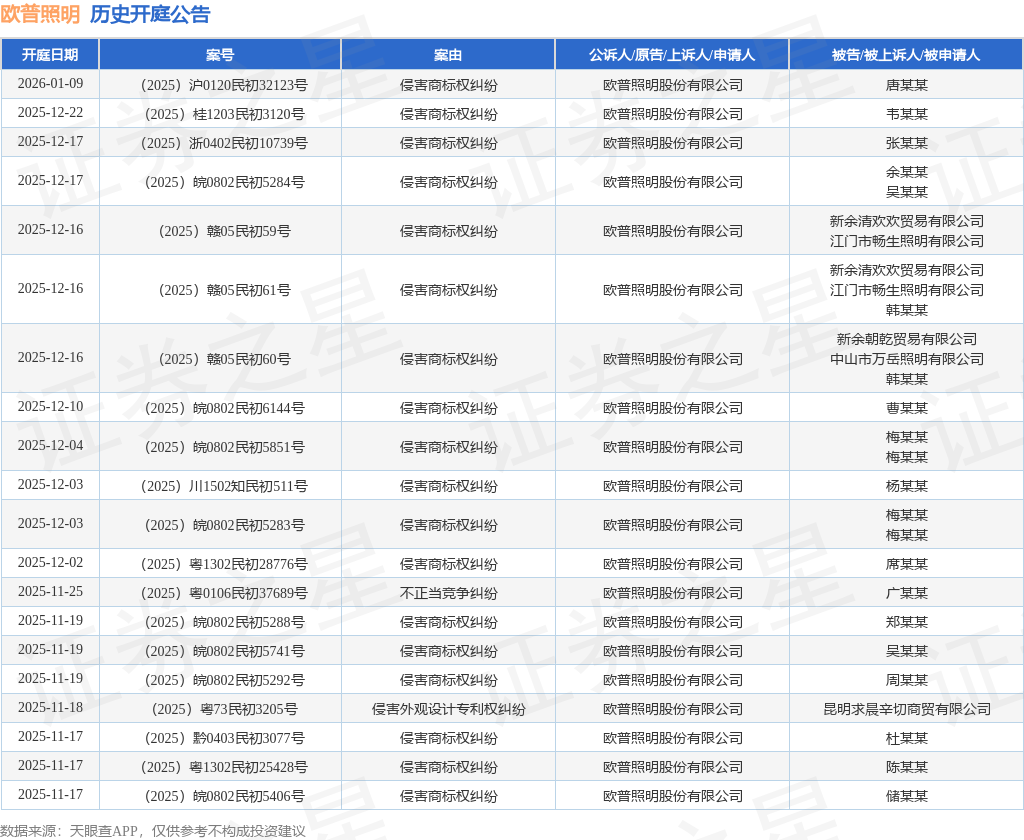The height and width of the screenshot is (840, 1024).
Task: Click defendant 杨某某
Action: (x=906, y=486)
